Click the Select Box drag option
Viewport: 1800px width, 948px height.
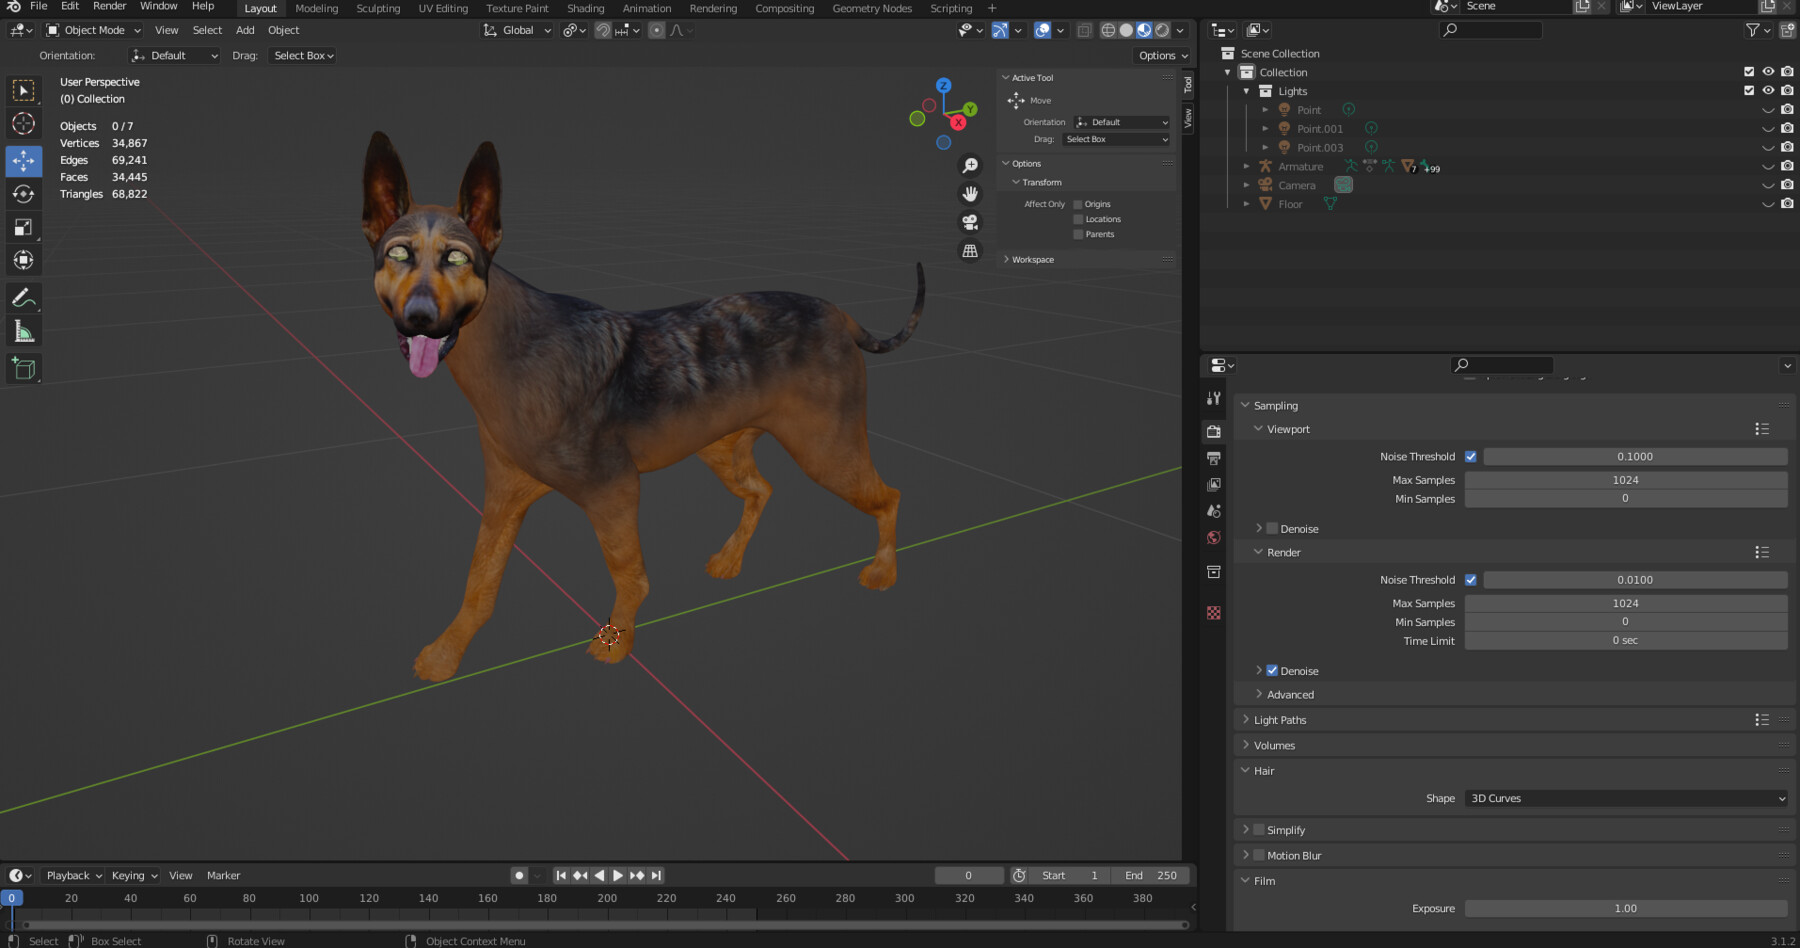tap(1115, 139)
